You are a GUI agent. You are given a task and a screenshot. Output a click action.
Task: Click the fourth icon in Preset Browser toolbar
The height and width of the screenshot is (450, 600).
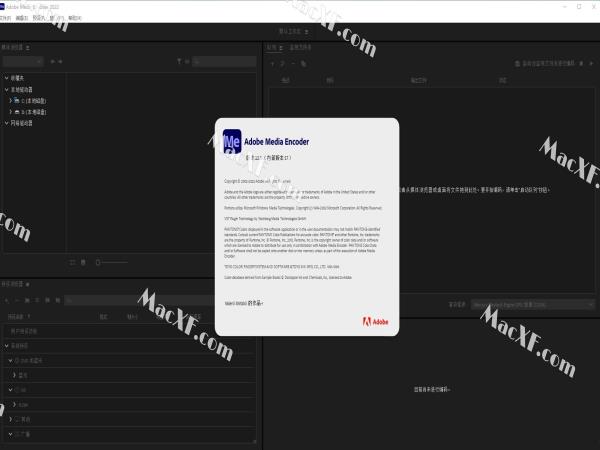click(37, 300)
